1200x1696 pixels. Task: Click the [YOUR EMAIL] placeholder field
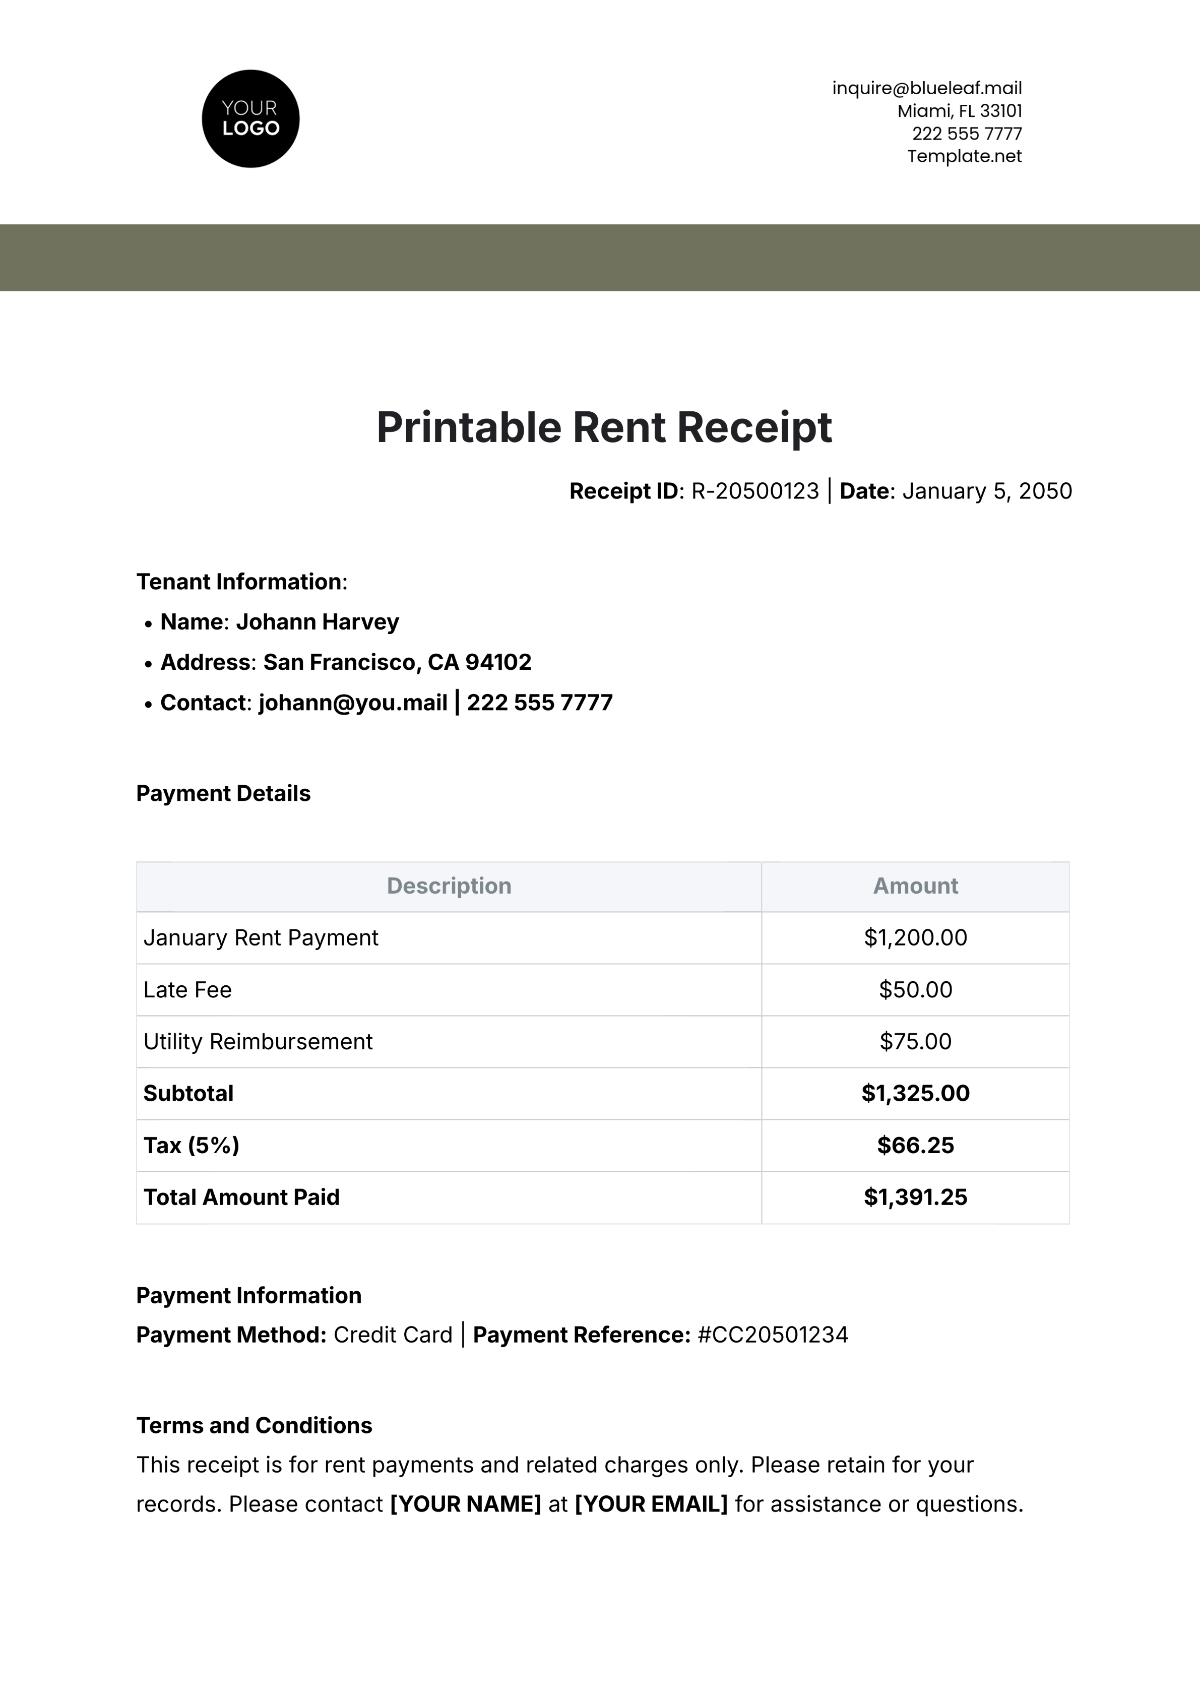click(x=651, y=1504)
